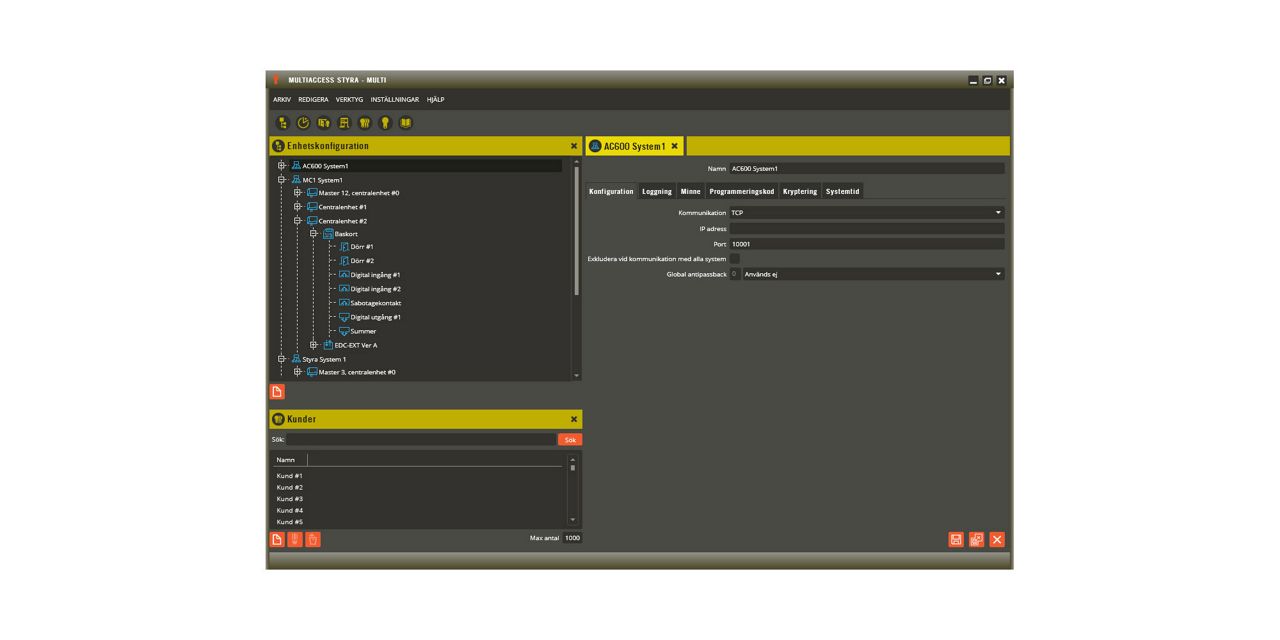This screenshot has height=640, width=1280.
Task: Toggle 'Exkludera vid kommunikation med alla system' checkbox
Action: pos(735,259)
